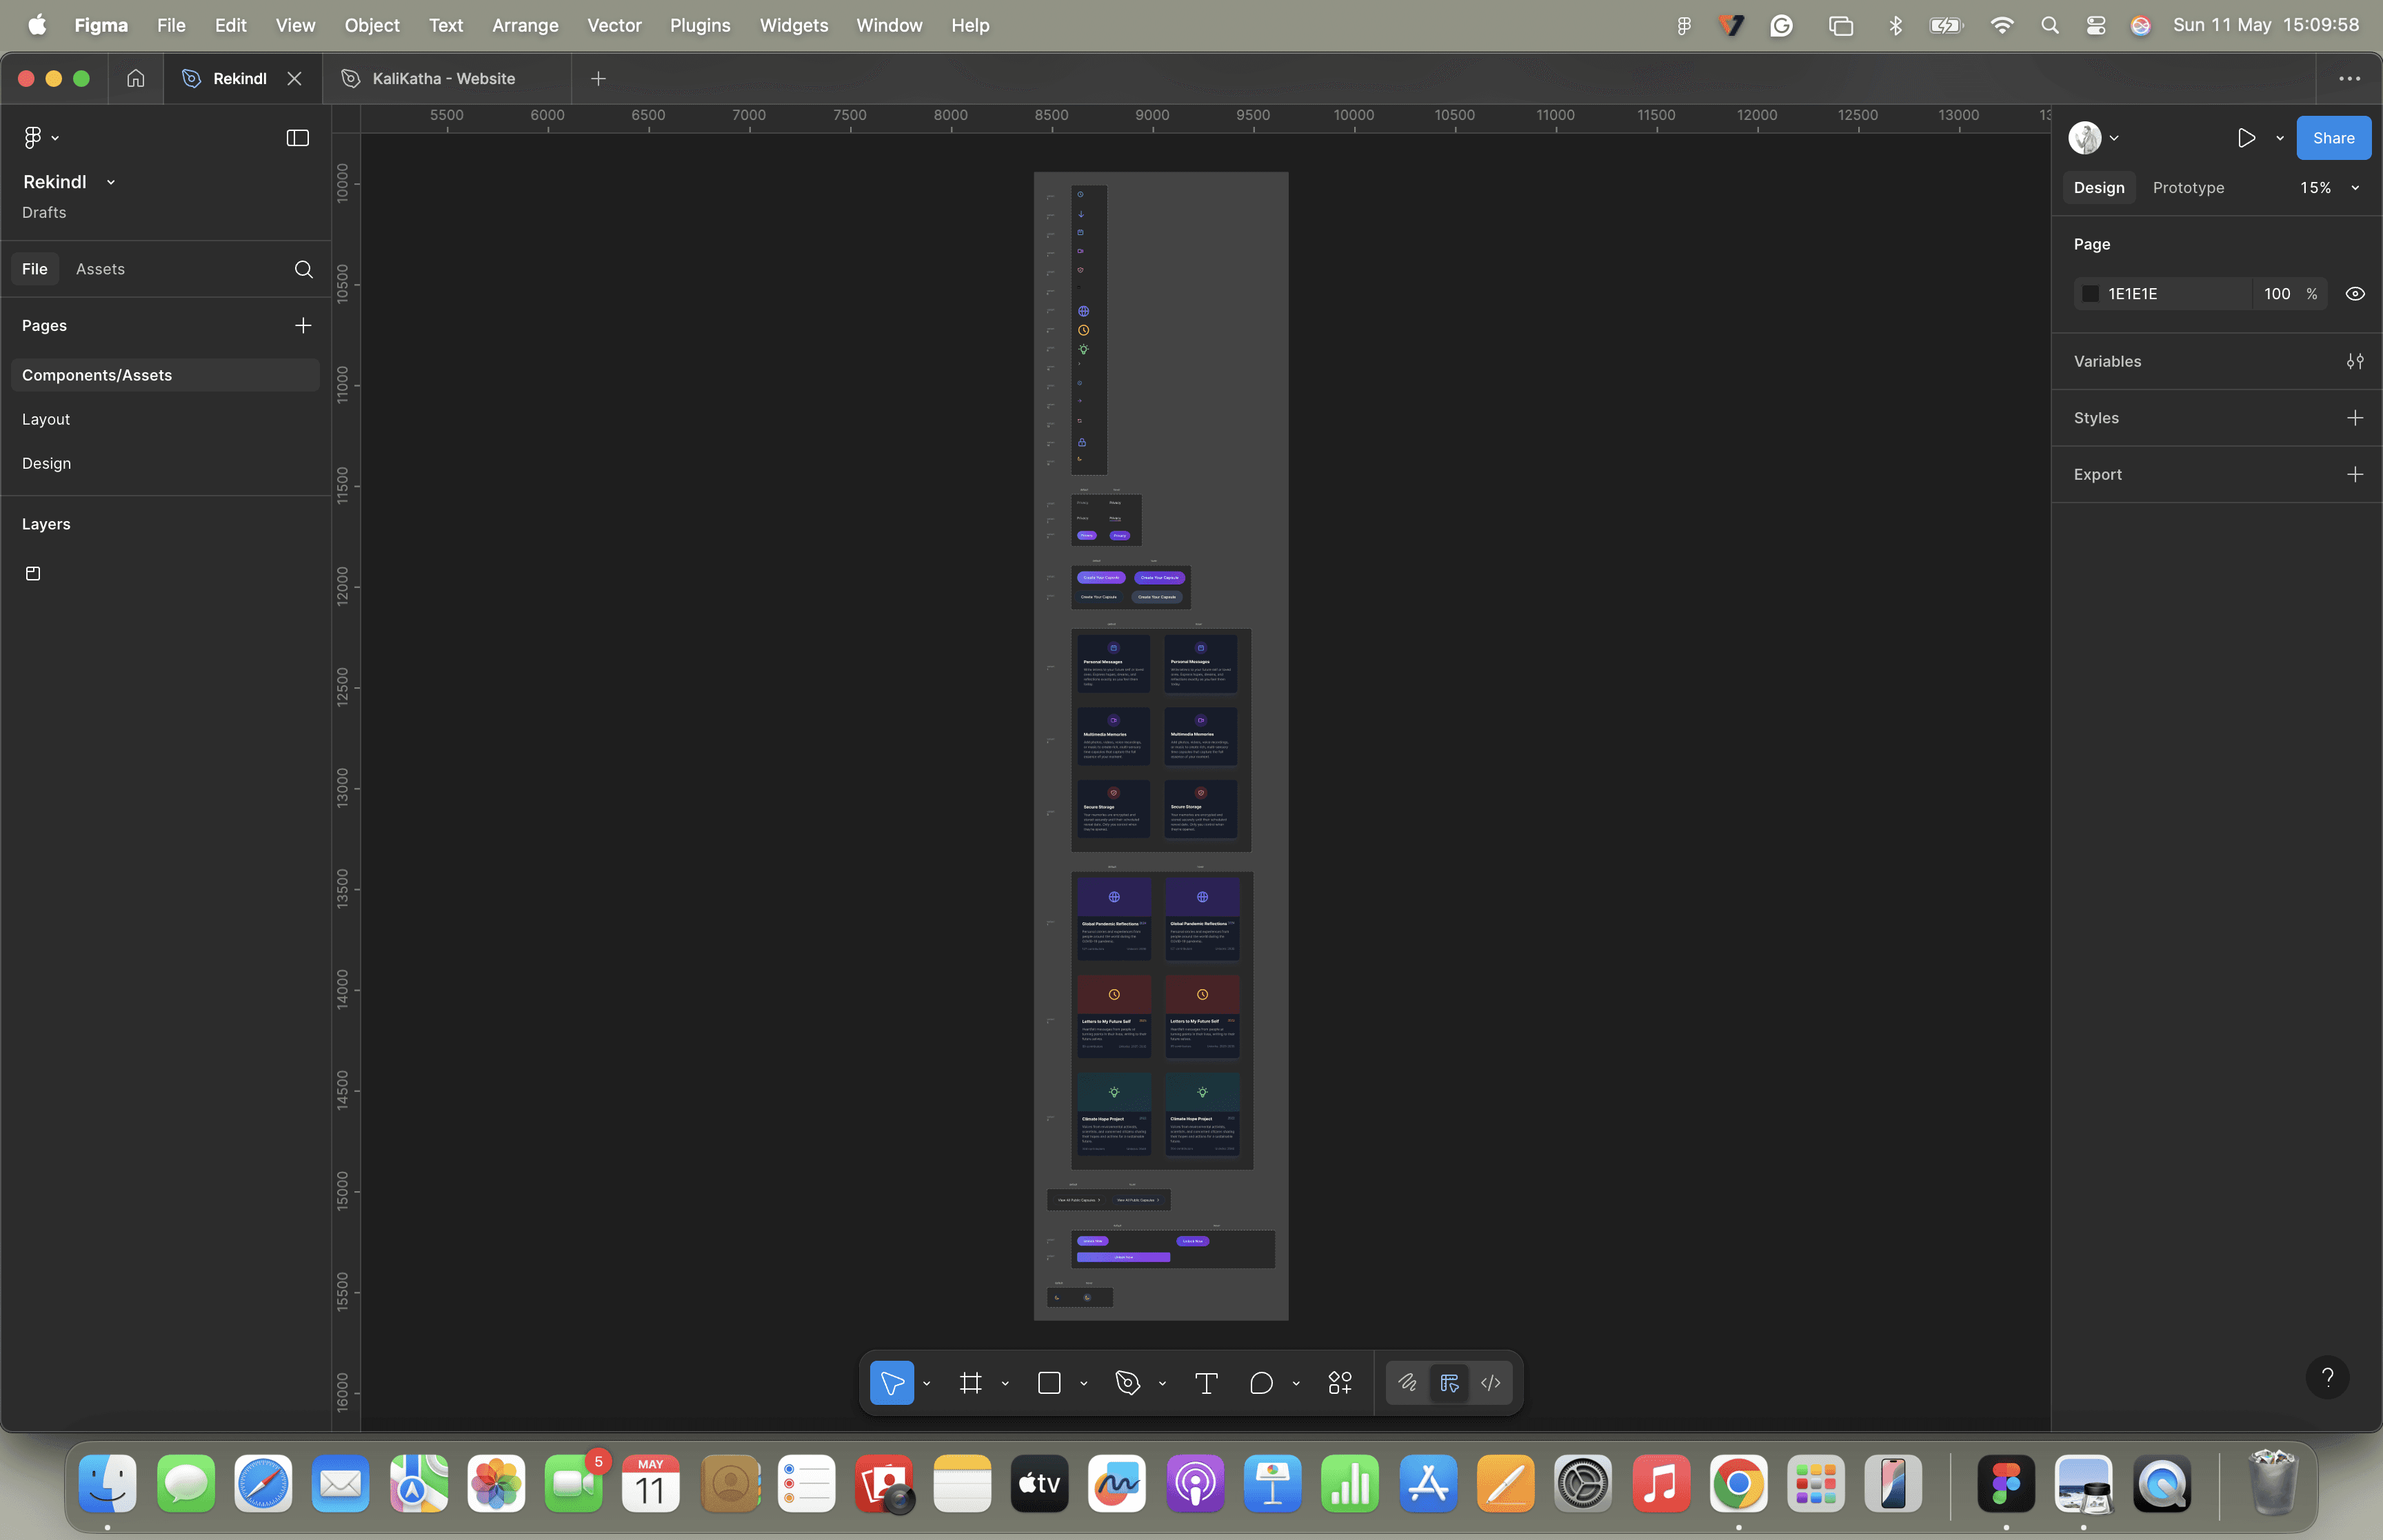Switch to Dev Mode toggle

pos(1490,1383)
